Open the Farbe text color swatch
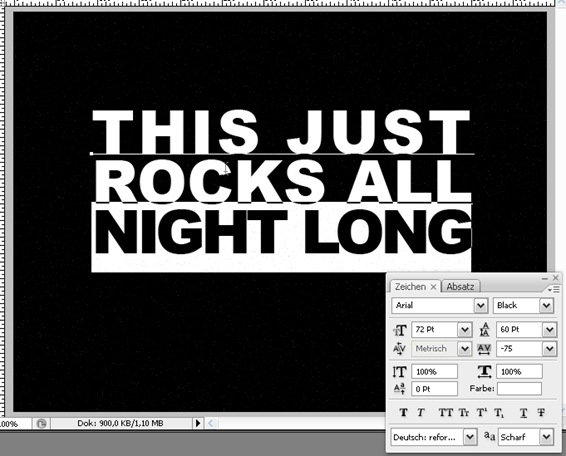Viewport: 566px width, 456px height. click(519, 389)
